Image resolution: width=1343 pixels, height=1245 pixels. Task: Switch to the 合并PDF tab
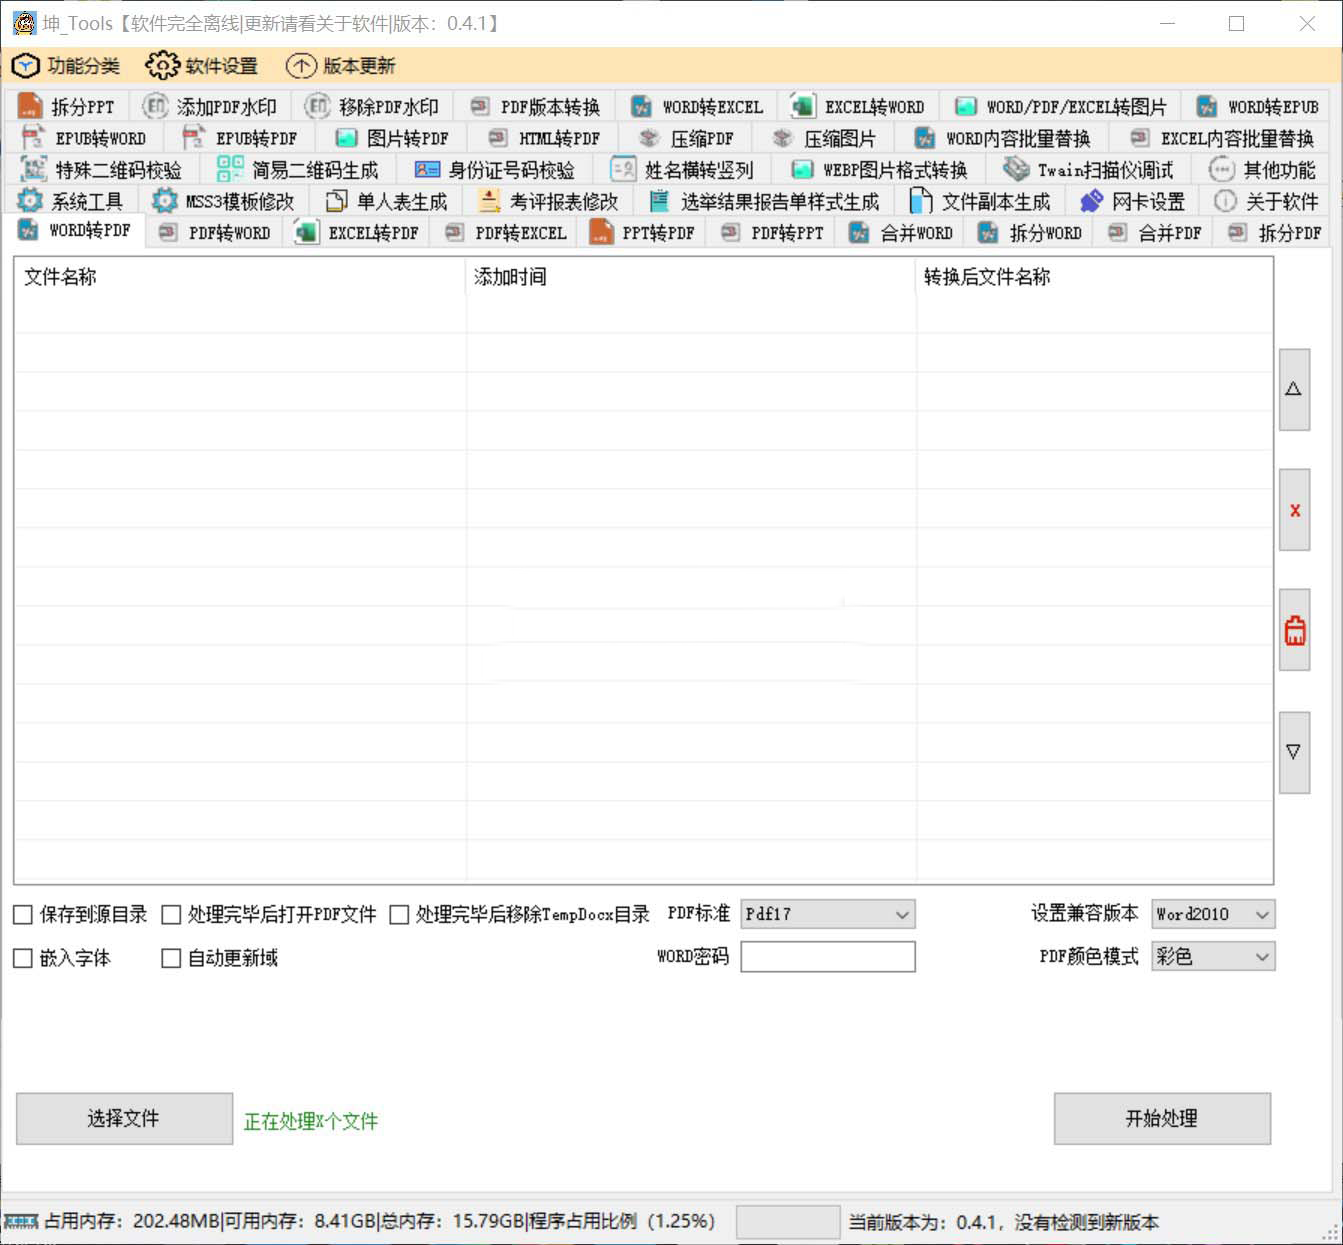point(1154,233)
